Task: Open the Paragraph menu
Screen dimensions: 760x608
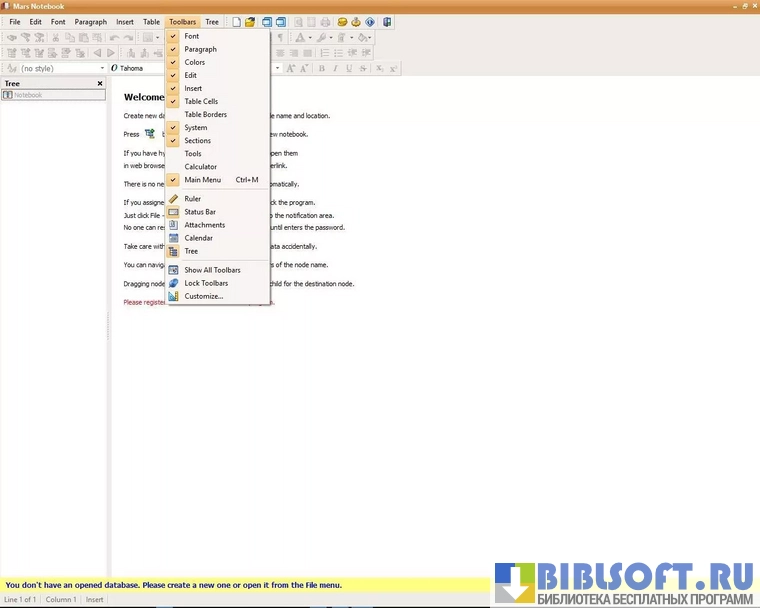Action: pos(90,22)
